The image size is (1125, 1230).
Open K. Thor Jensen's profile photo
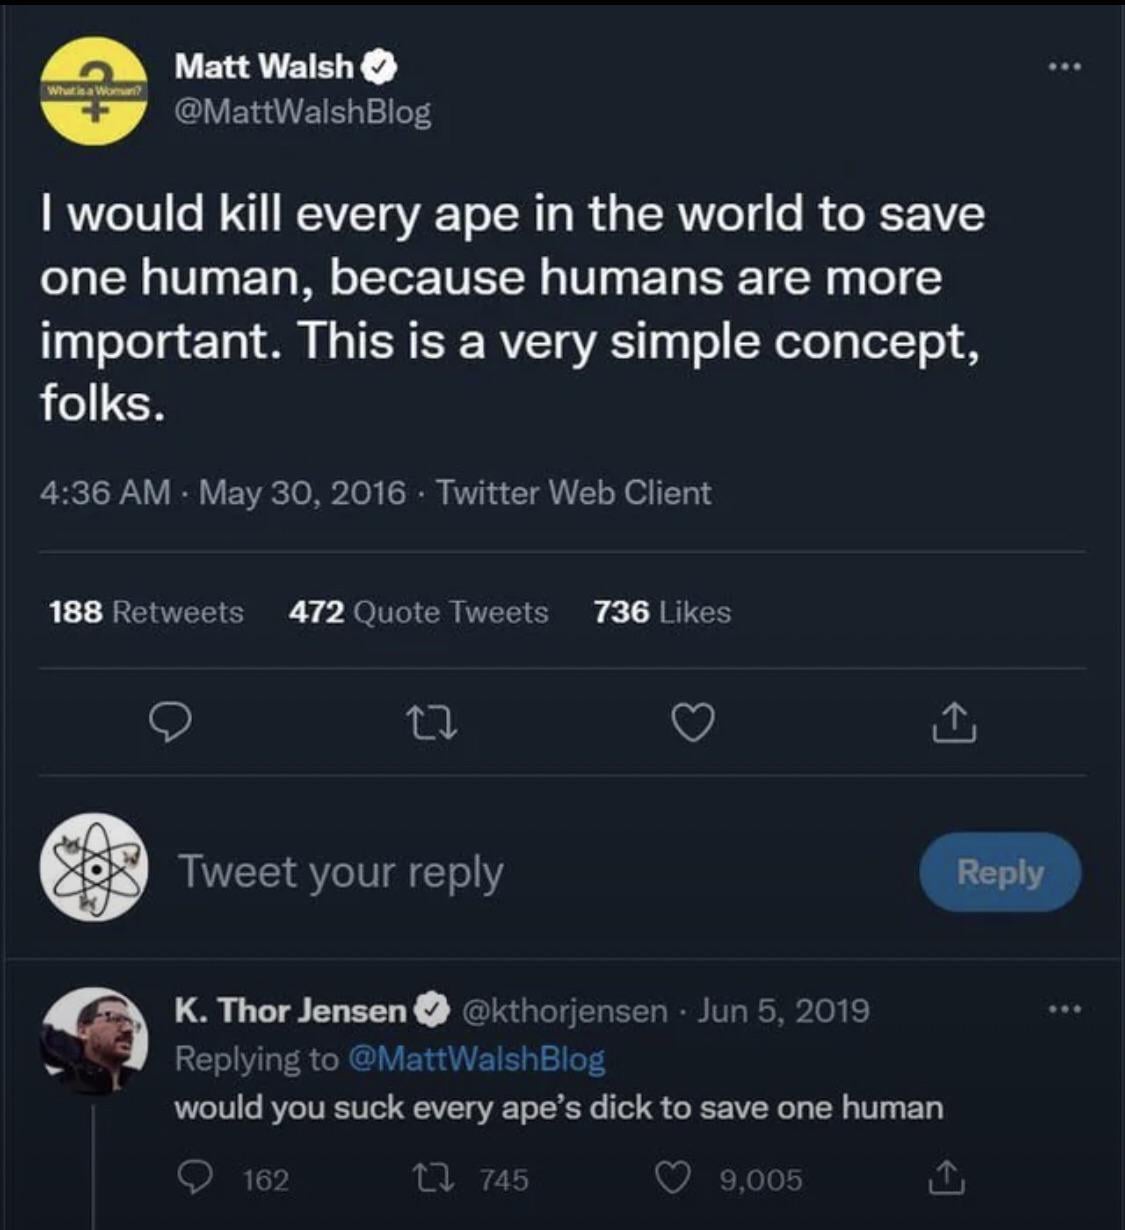coord(93,1040)
